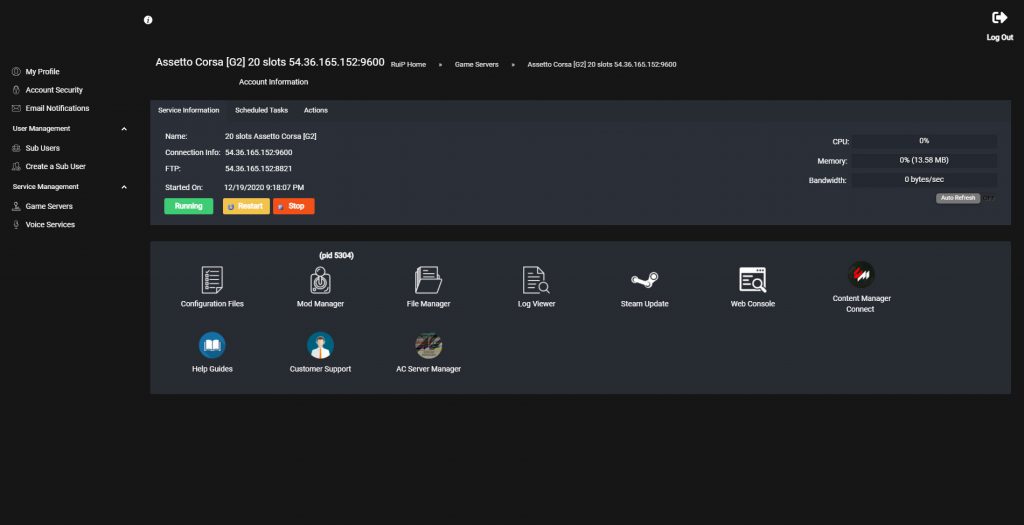This screenshot has height=525, width=1024.
Task: Click the Sub Users sidebar label
Action: pyautogui.click(x=42, y=148)
